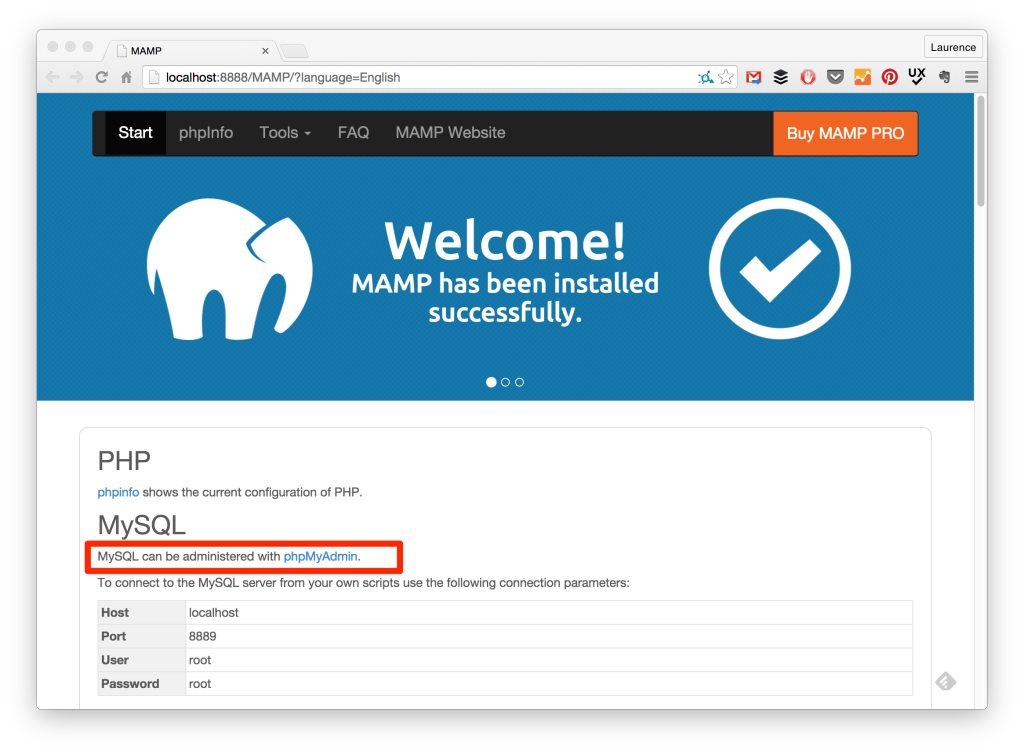
Task: Expand the Tools dropdown menu
Action: pos(285,133)
